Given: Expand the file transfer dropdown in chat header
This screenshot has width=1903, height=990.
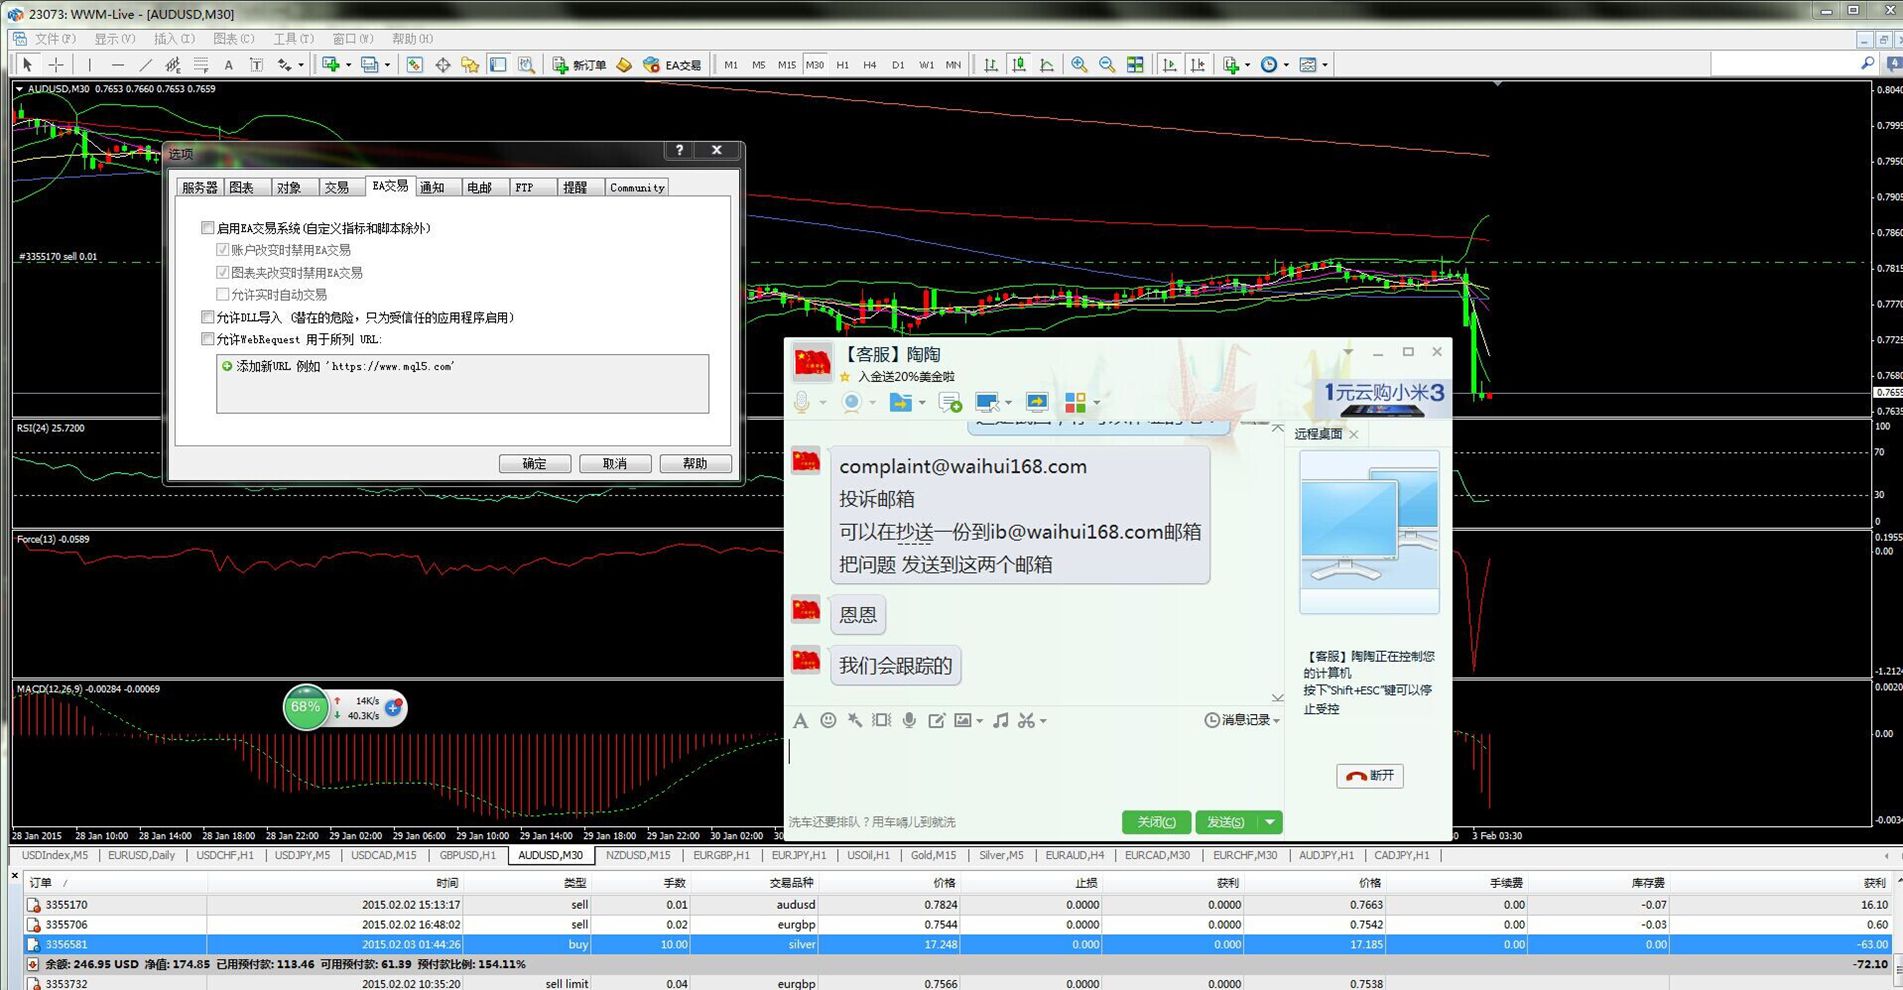Looking at the screenshot, I should (921, 402).
